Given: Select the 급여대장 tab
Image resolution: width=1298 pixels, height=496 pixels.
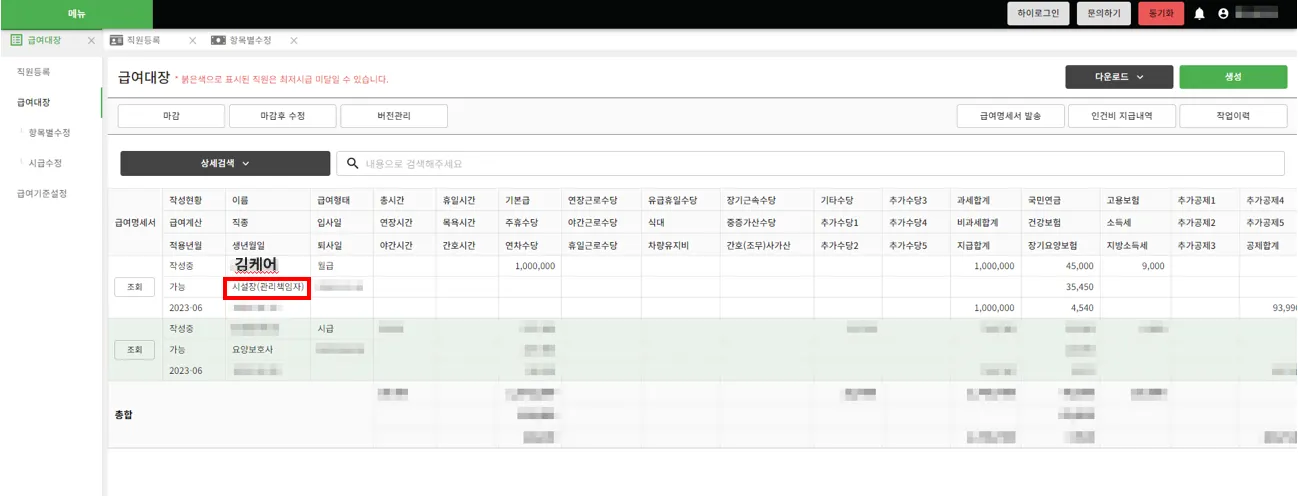Looking at the screenshot, I should 44,40.
